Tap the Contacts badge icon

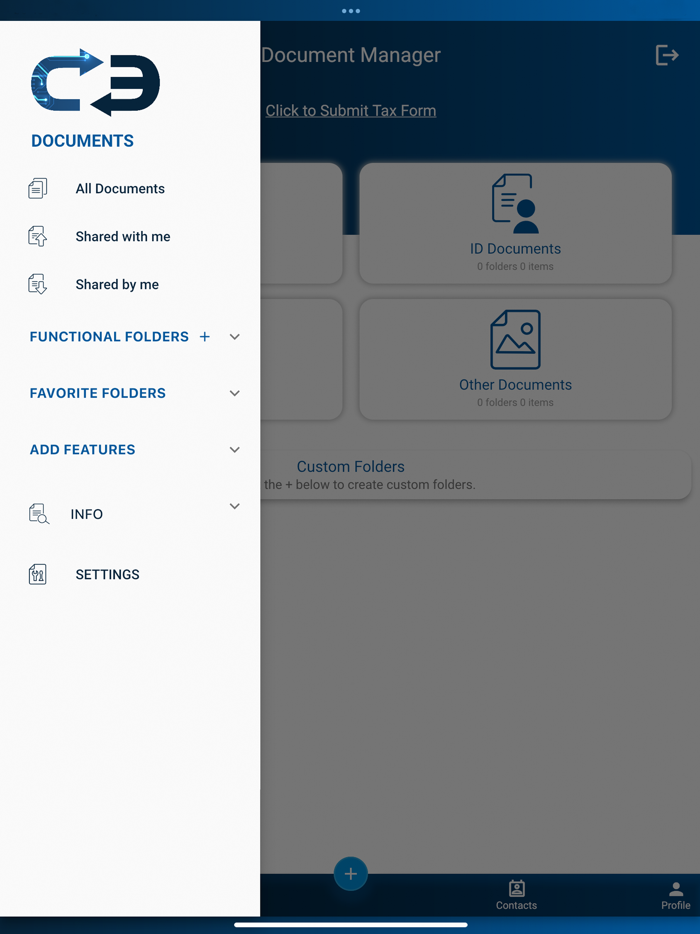(517, 889)
